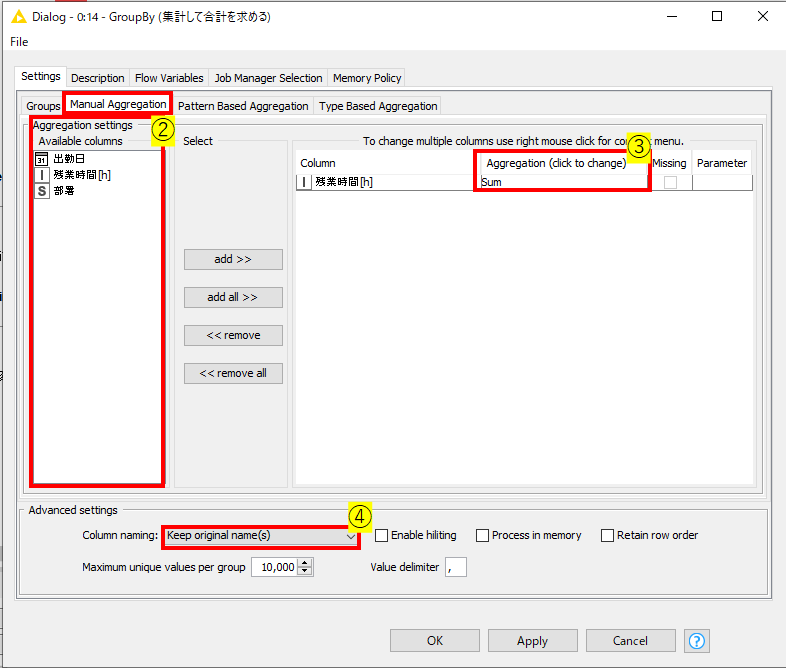Open Pattern Based Aggregation sub-tab

pyautogui.click(x=243, y=106)
